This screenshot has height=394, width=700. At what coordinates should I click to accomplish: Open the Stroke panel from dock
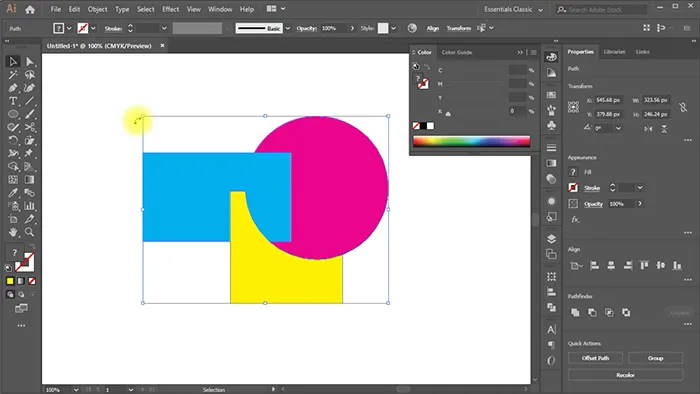click(551, 147)
